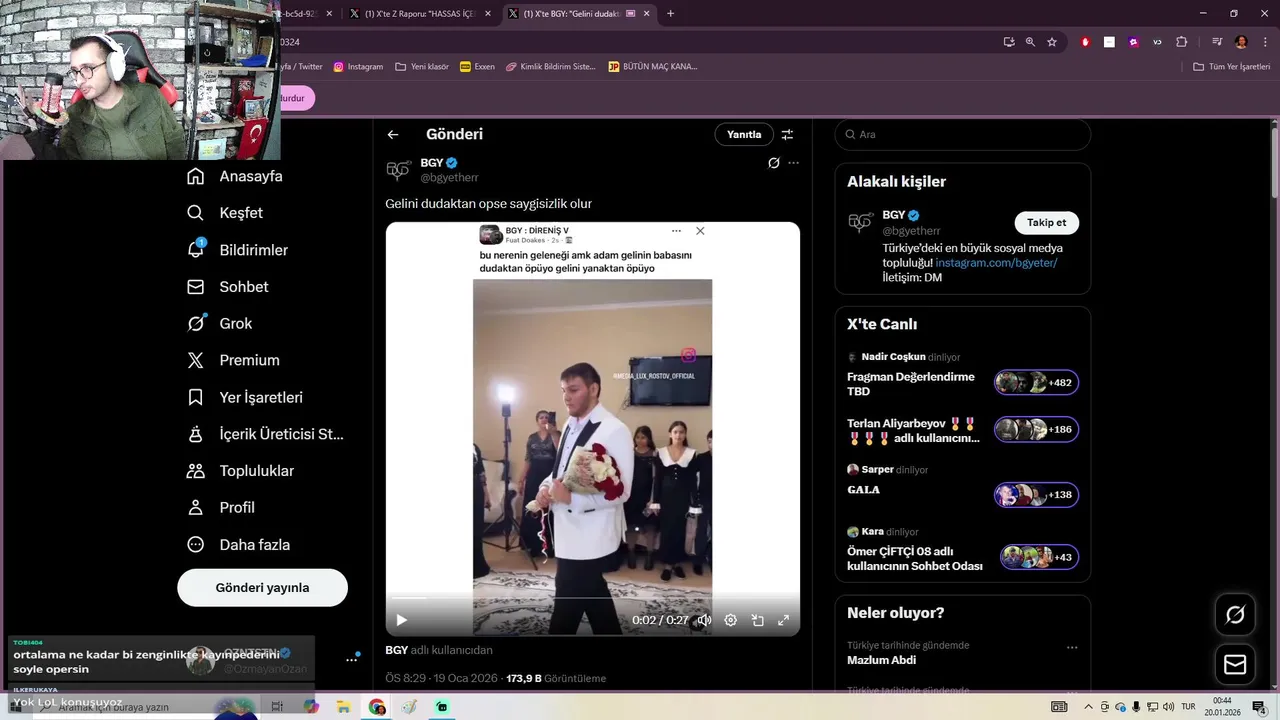Play the video
1280x720 pixels.
(x=401, y=620)
